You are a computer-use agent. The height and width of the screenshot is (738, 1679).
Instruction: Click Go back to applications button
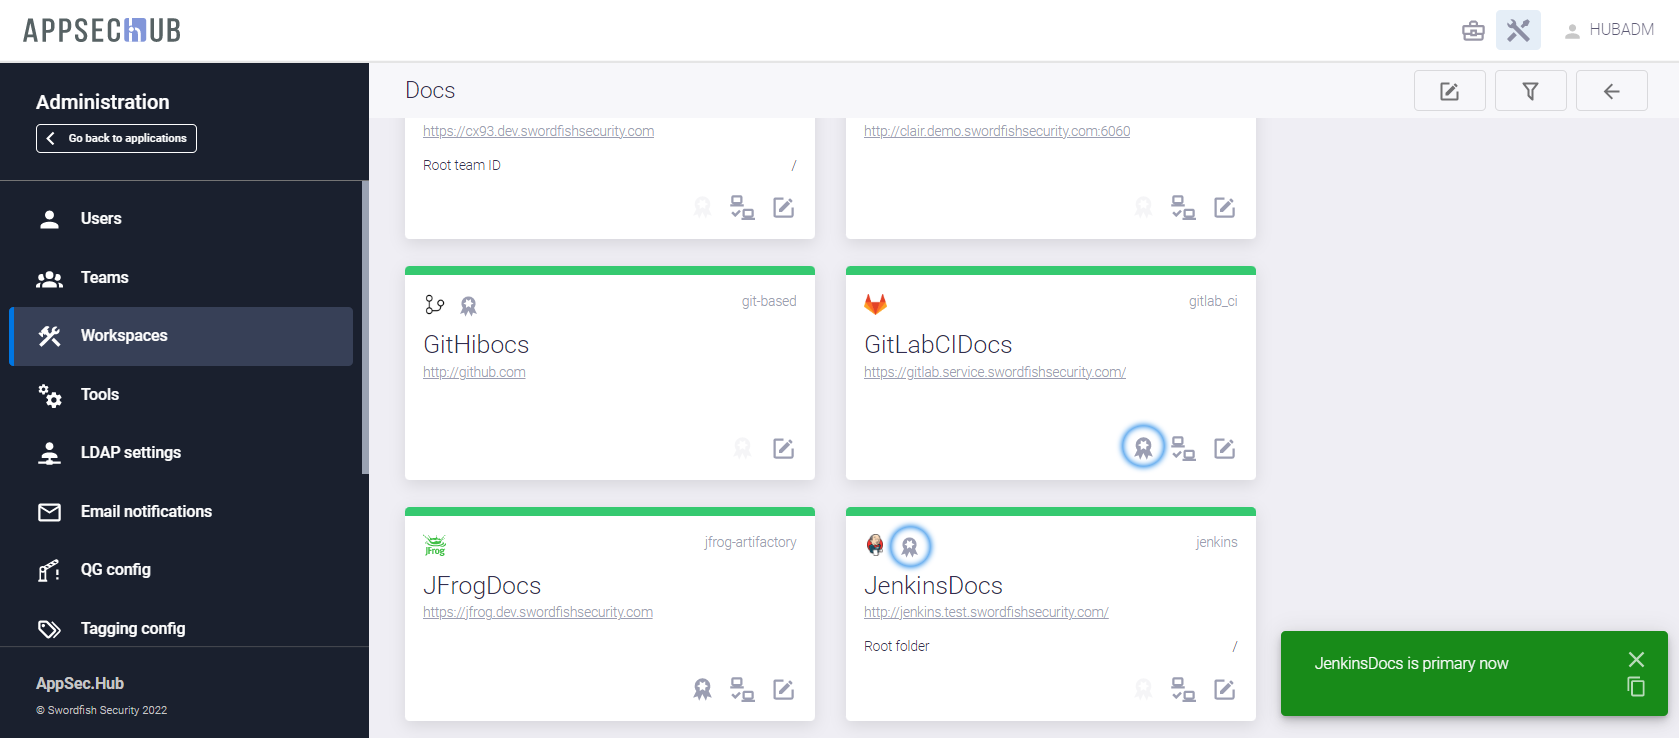point(116,138)
